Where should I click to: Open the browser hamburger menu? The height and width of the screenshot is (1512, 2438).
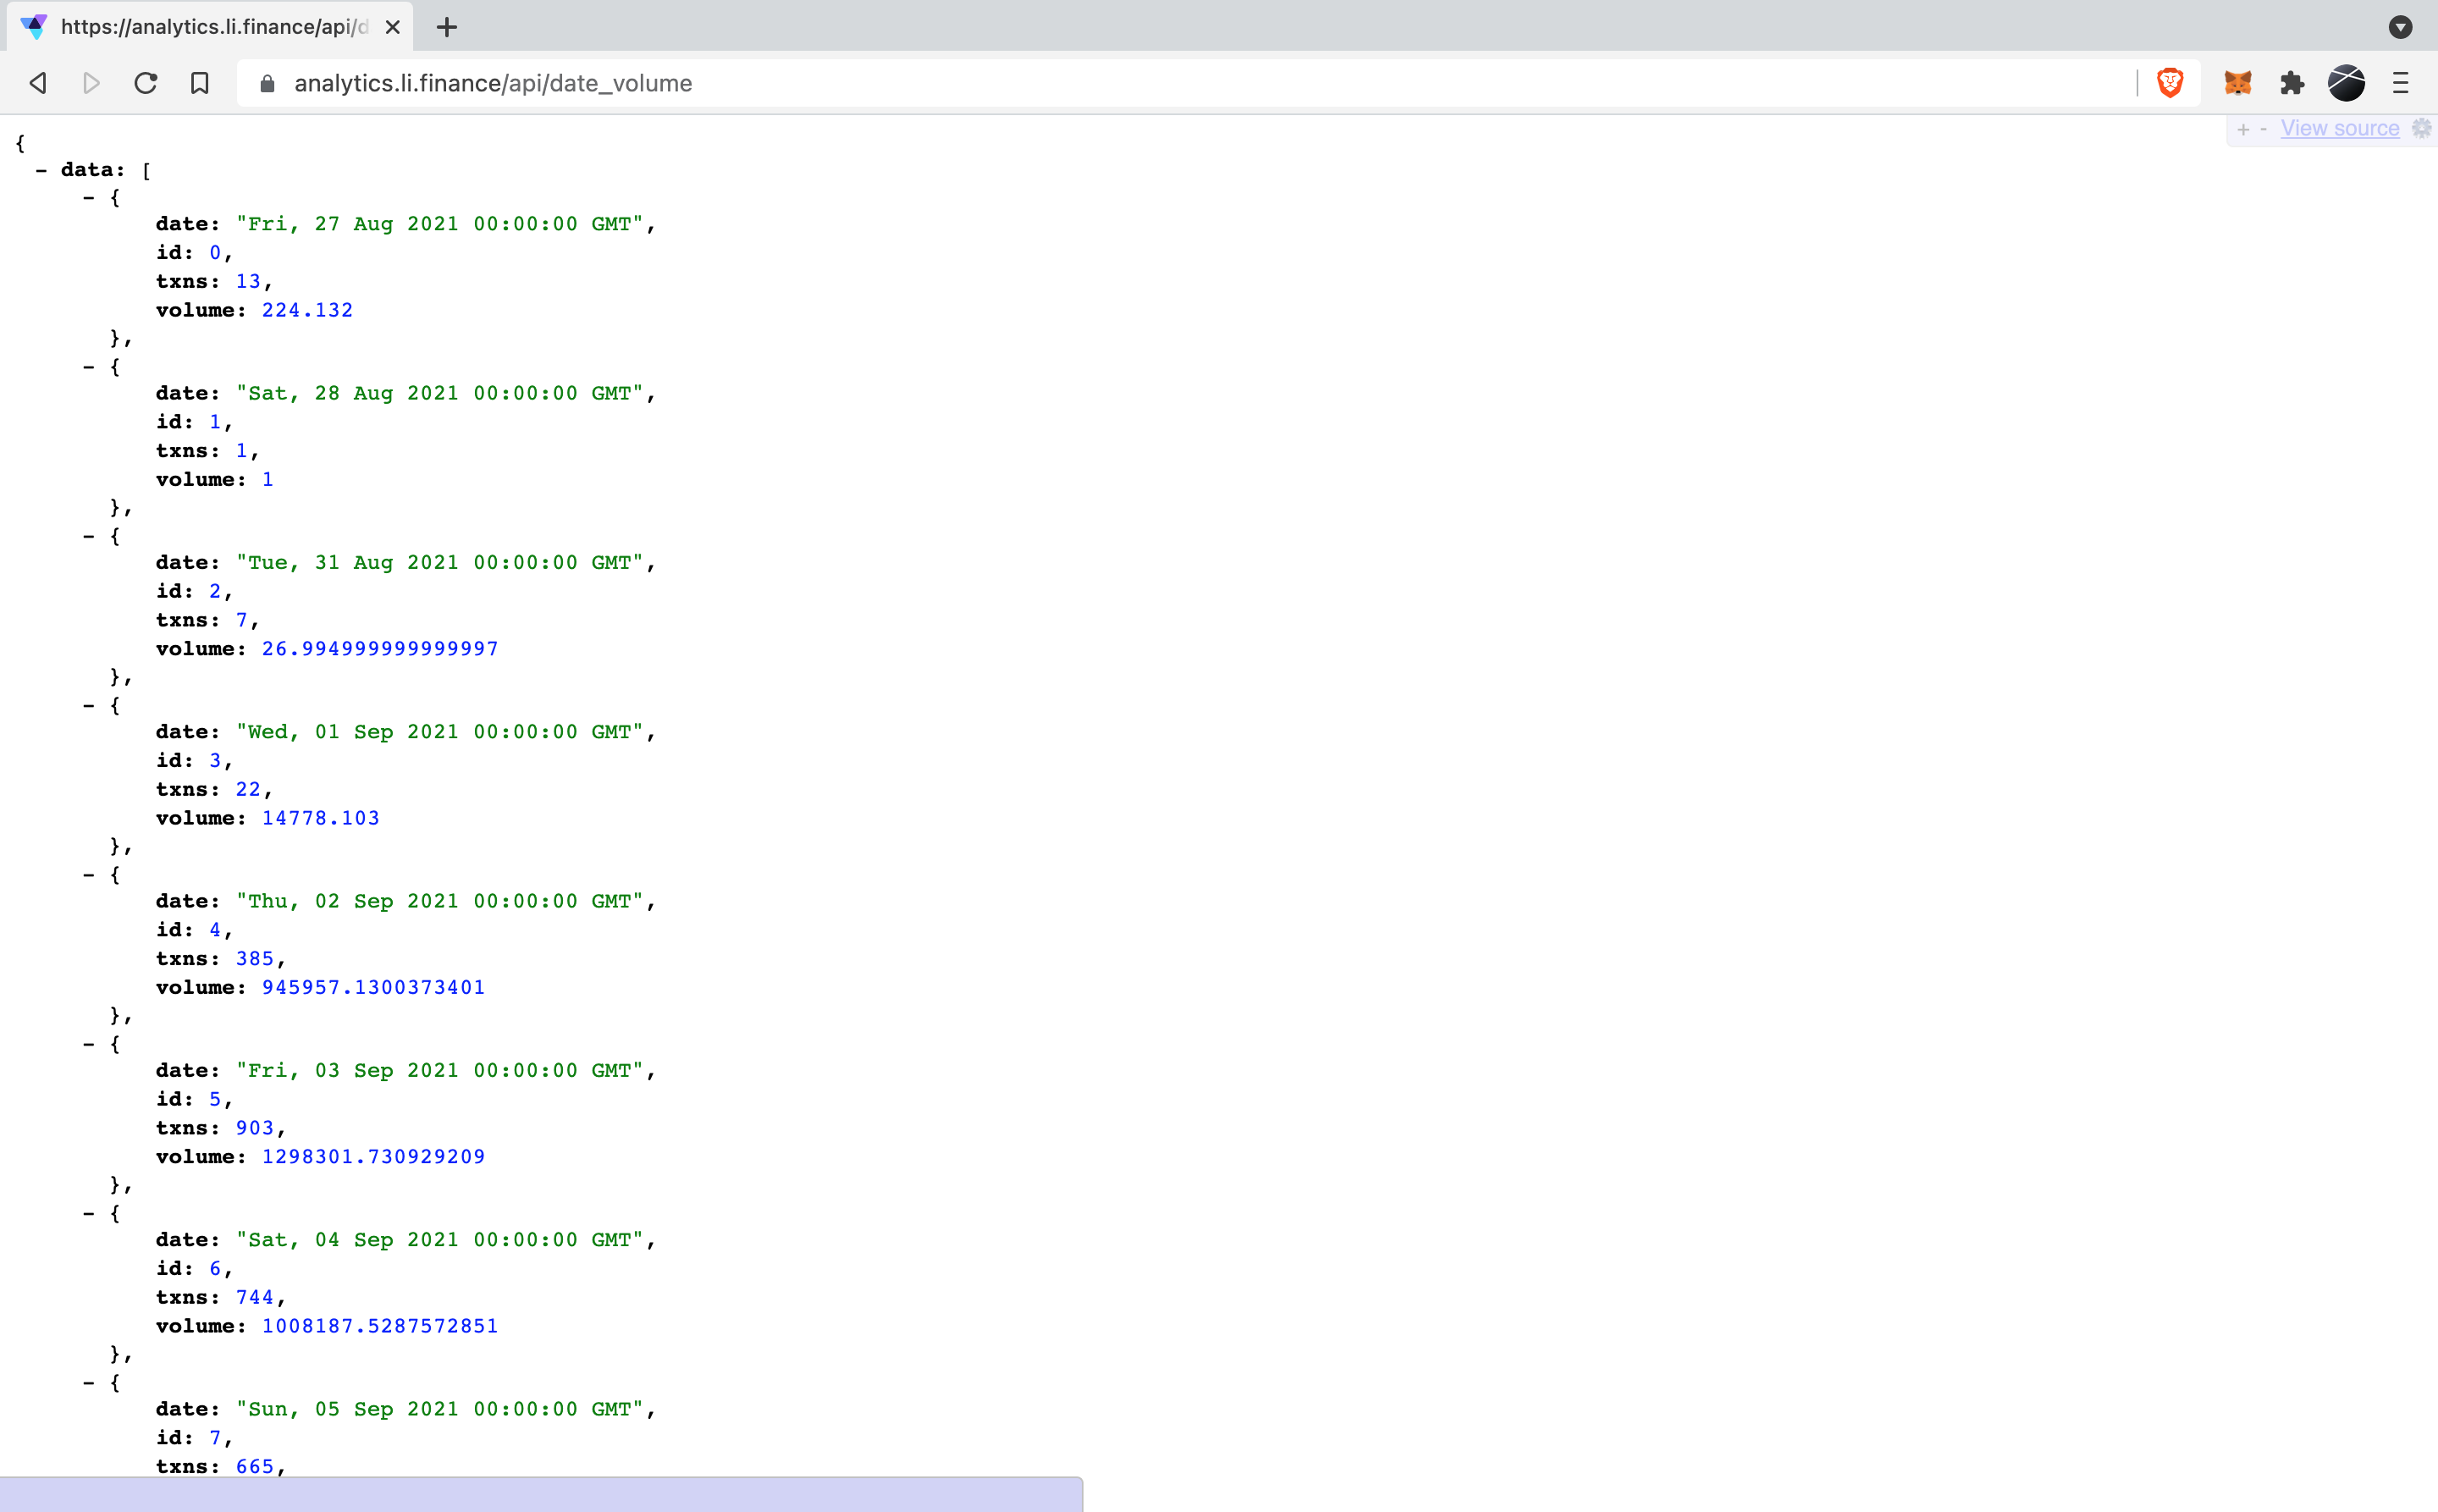[x=2400, y=83]
